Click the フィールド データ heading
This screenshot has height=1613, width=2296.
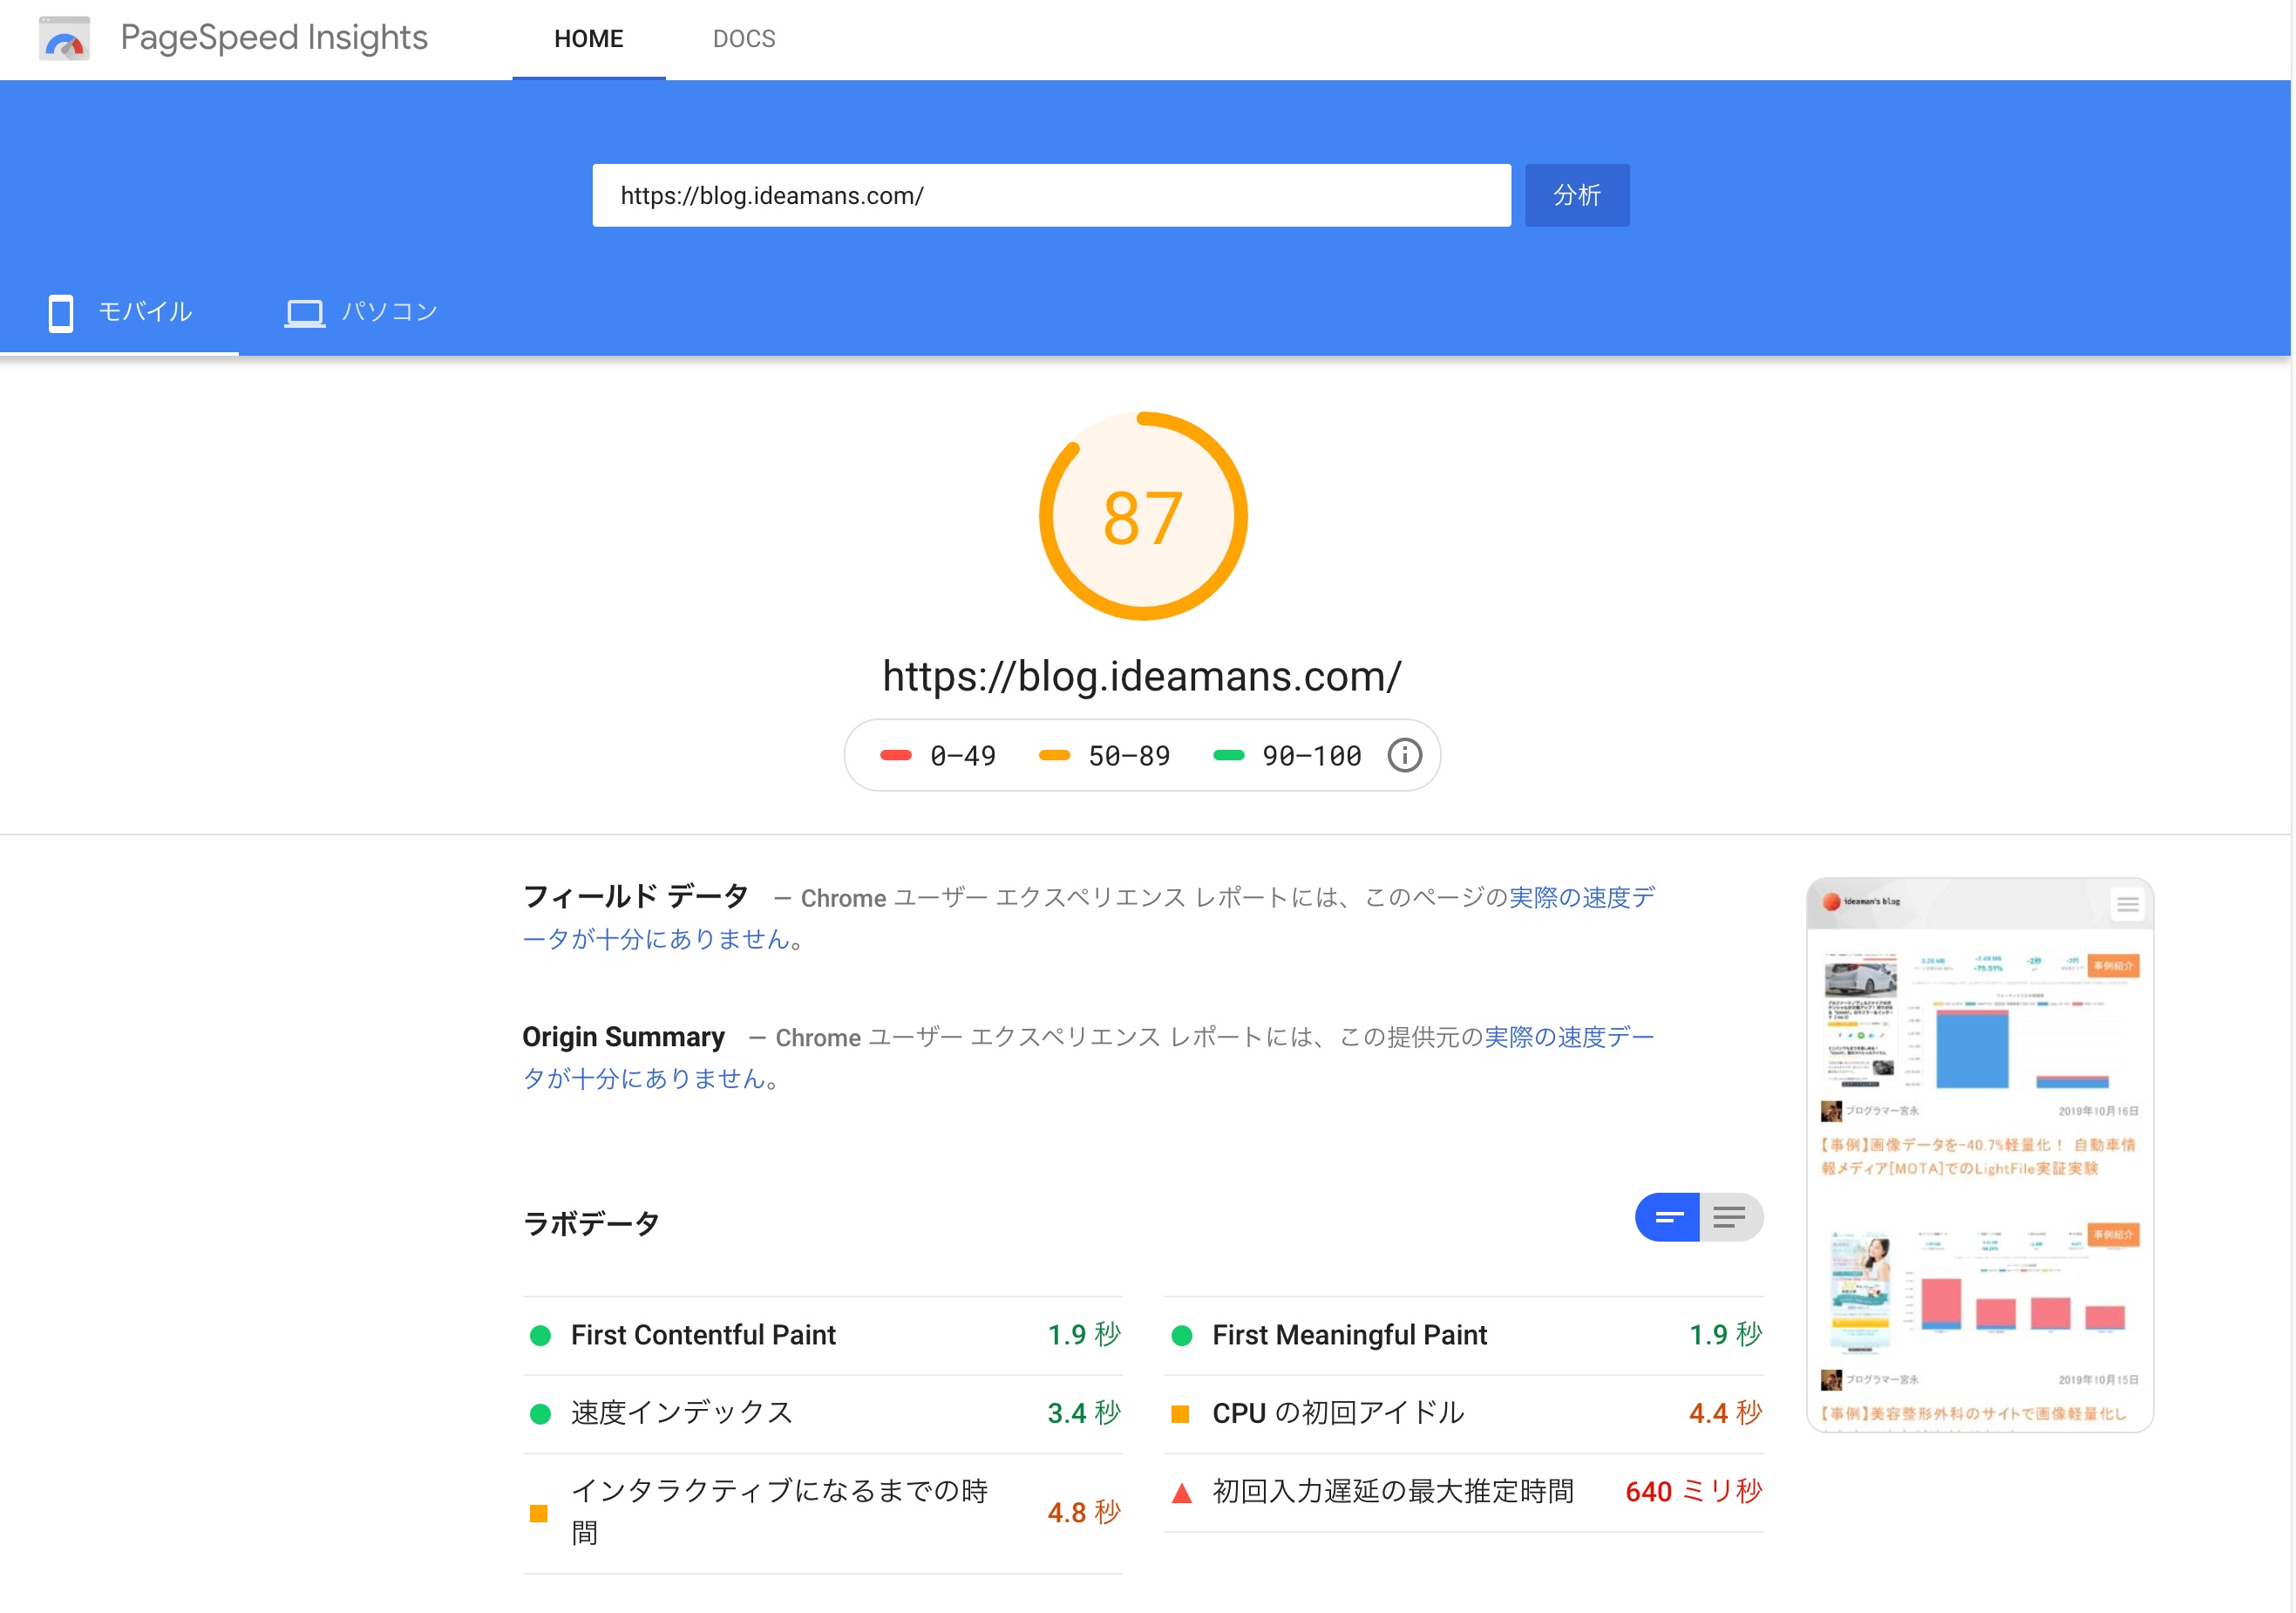click(635, 896)
